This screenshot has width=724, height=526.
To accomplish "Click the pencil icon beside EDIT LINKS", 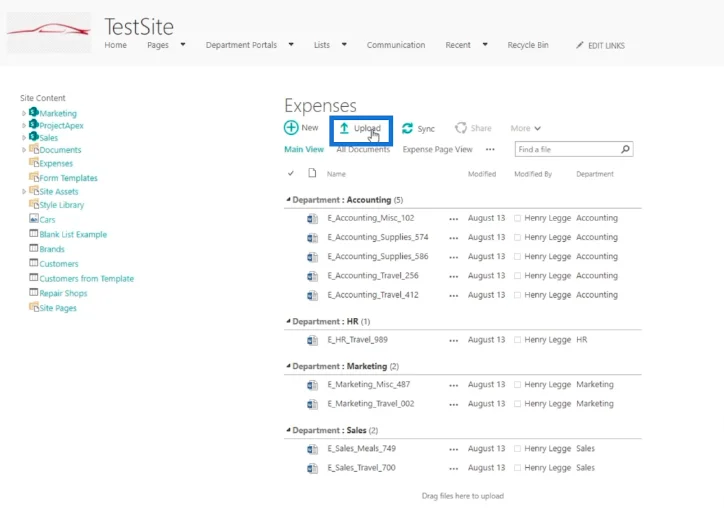I will pos(579,45).
